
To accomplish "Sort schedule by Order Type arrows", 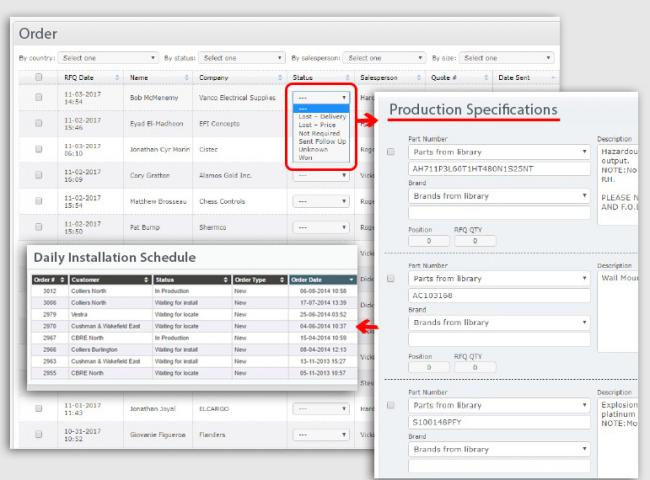I will (282, 280).
